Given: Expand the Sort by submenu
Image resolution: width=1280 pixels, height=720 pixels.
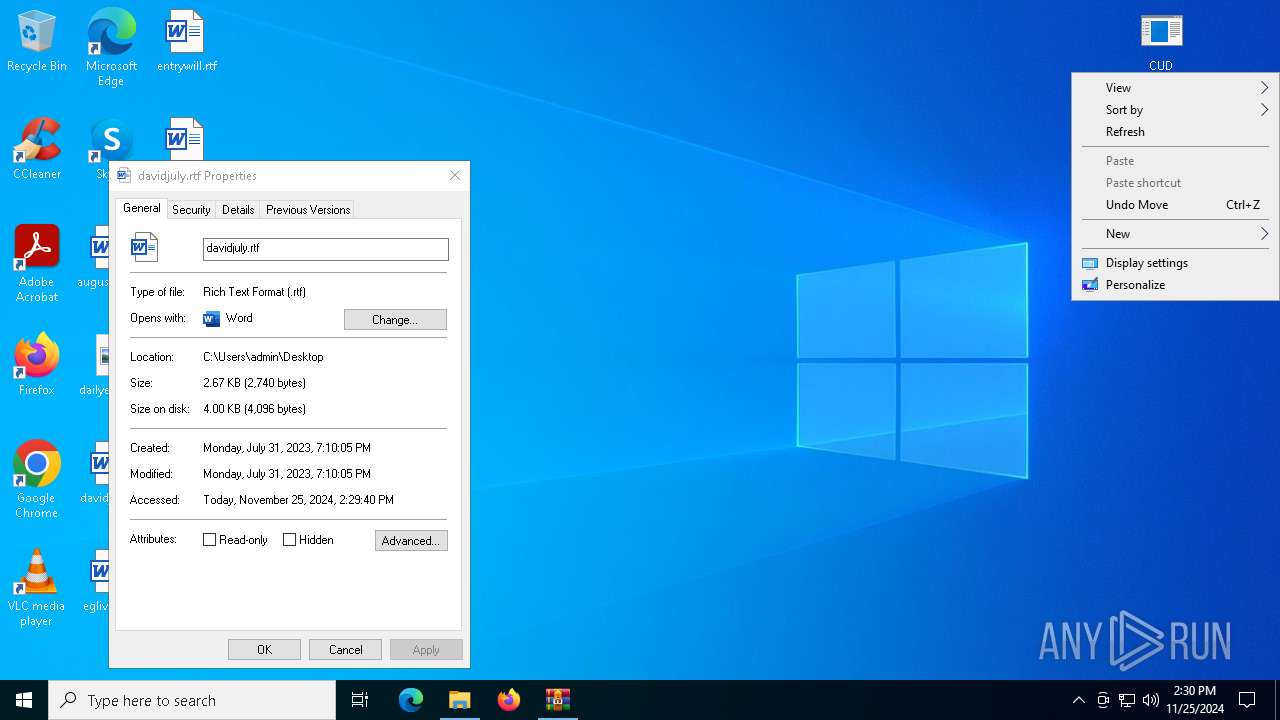Looking at the screenshot, I should point(1175,110).
